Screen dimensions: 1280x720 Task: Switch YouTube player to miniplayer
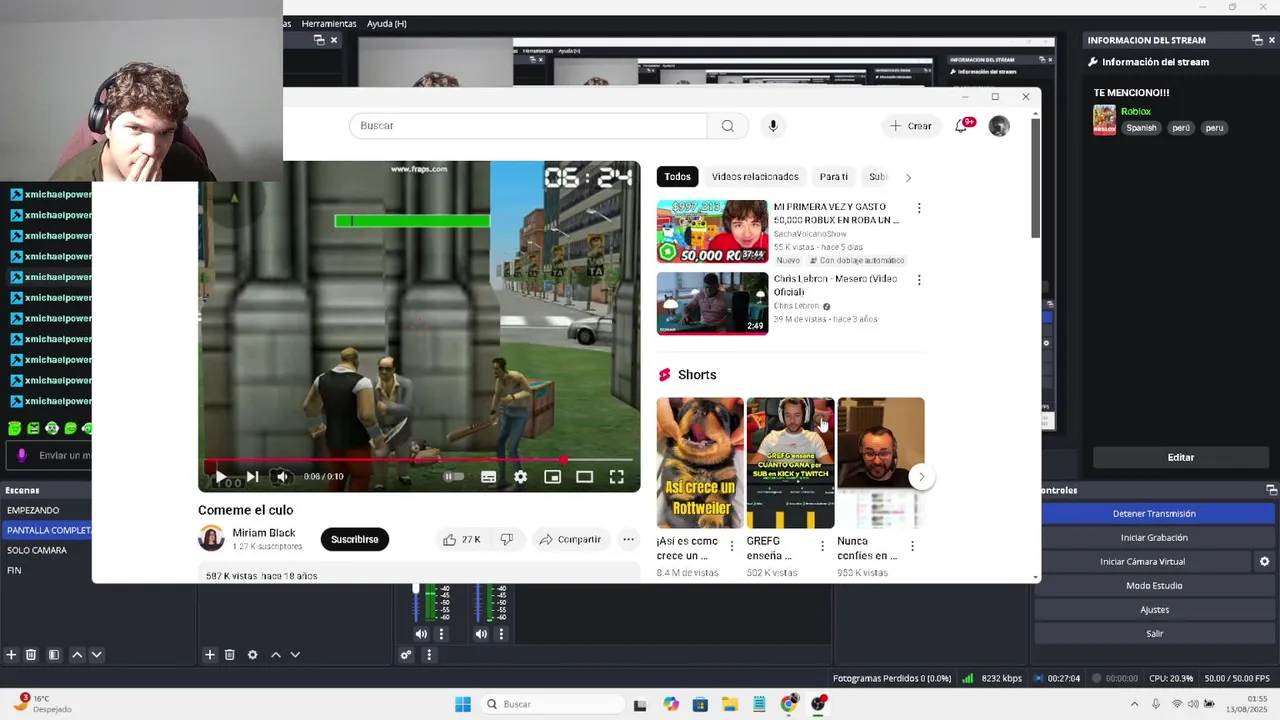[x=552, y=477]
